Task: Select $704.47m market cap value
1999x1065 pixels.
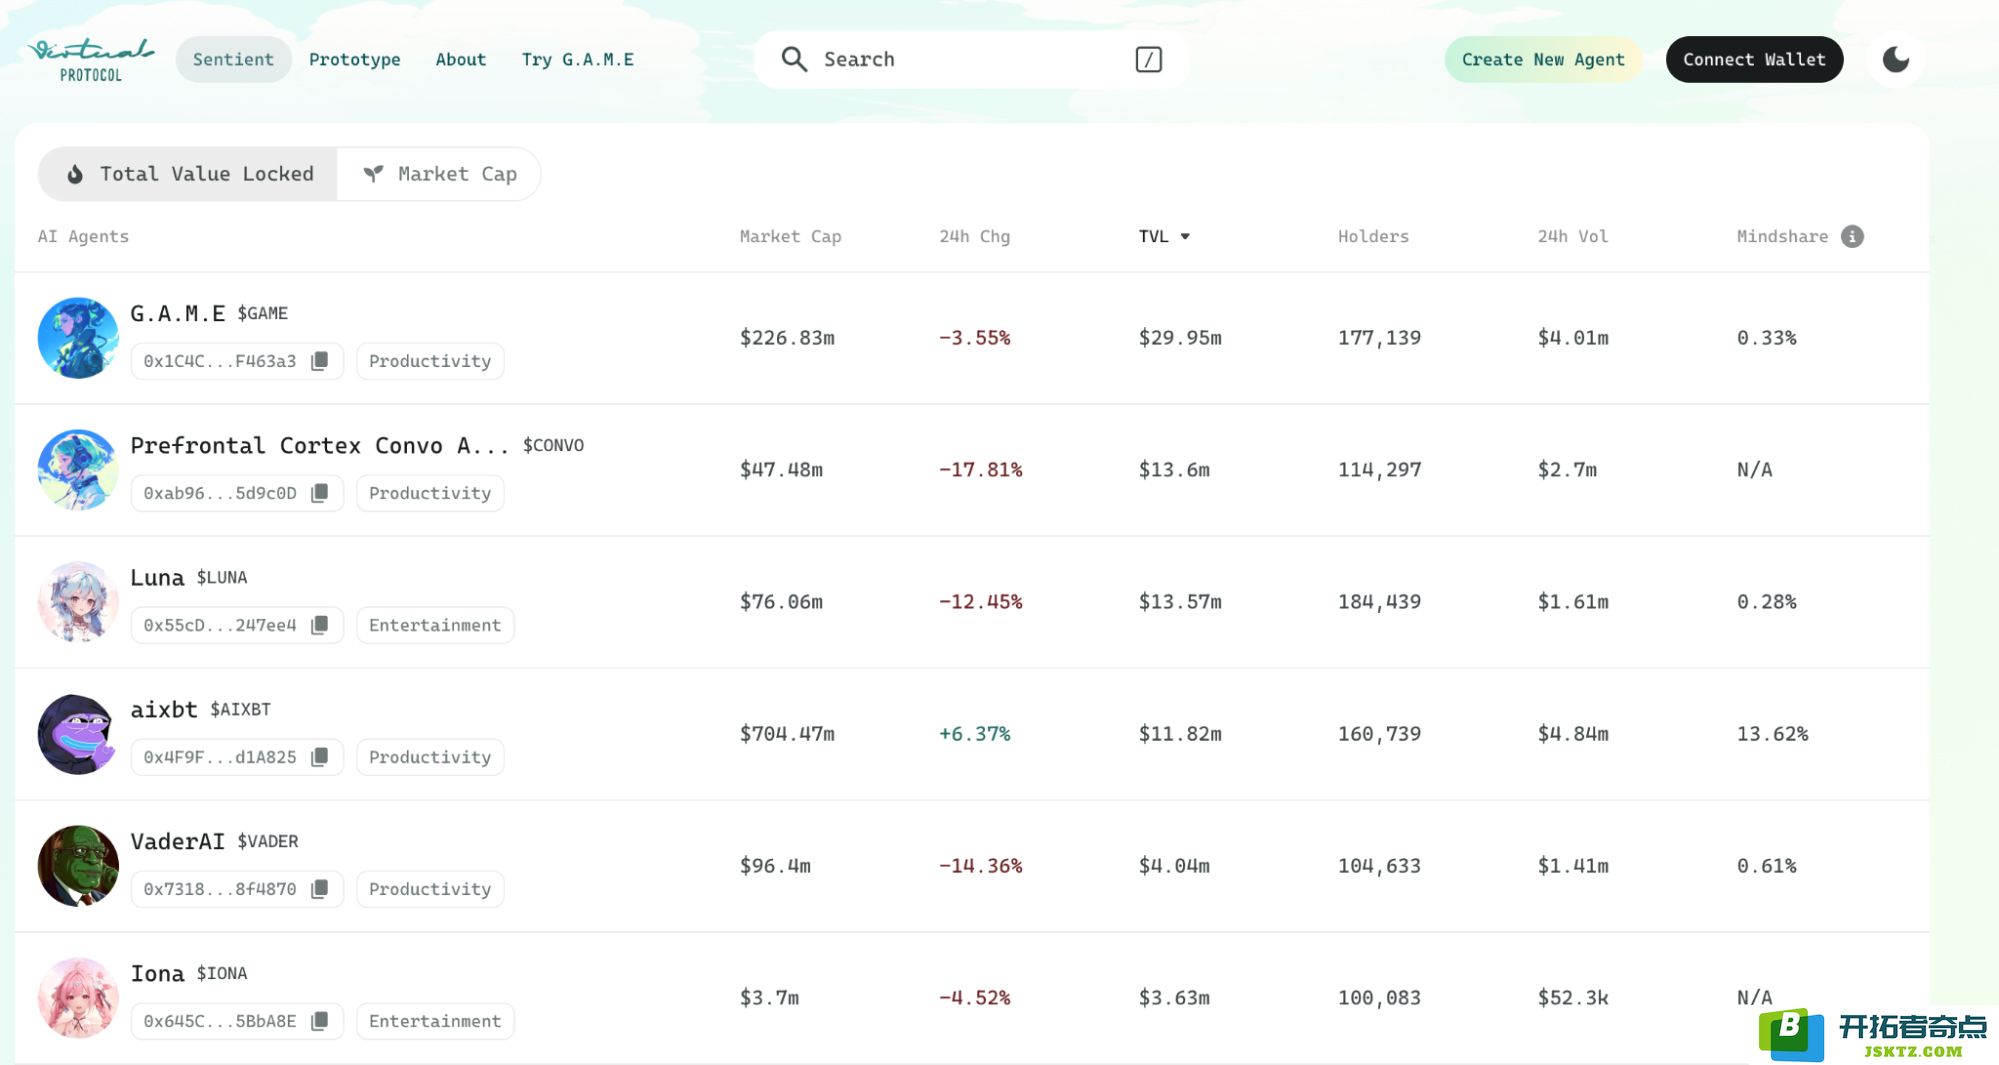Action: coord(787,734)
